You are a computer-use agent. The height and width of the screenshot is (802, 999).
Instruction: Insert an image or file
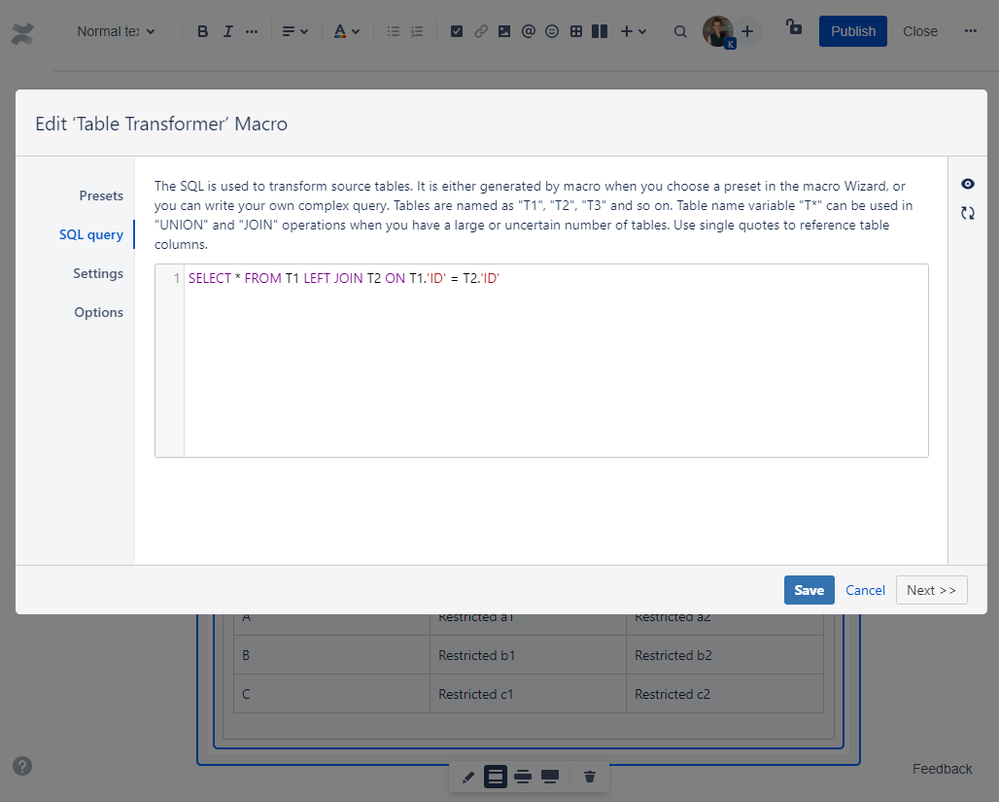(x=504, y=31)
